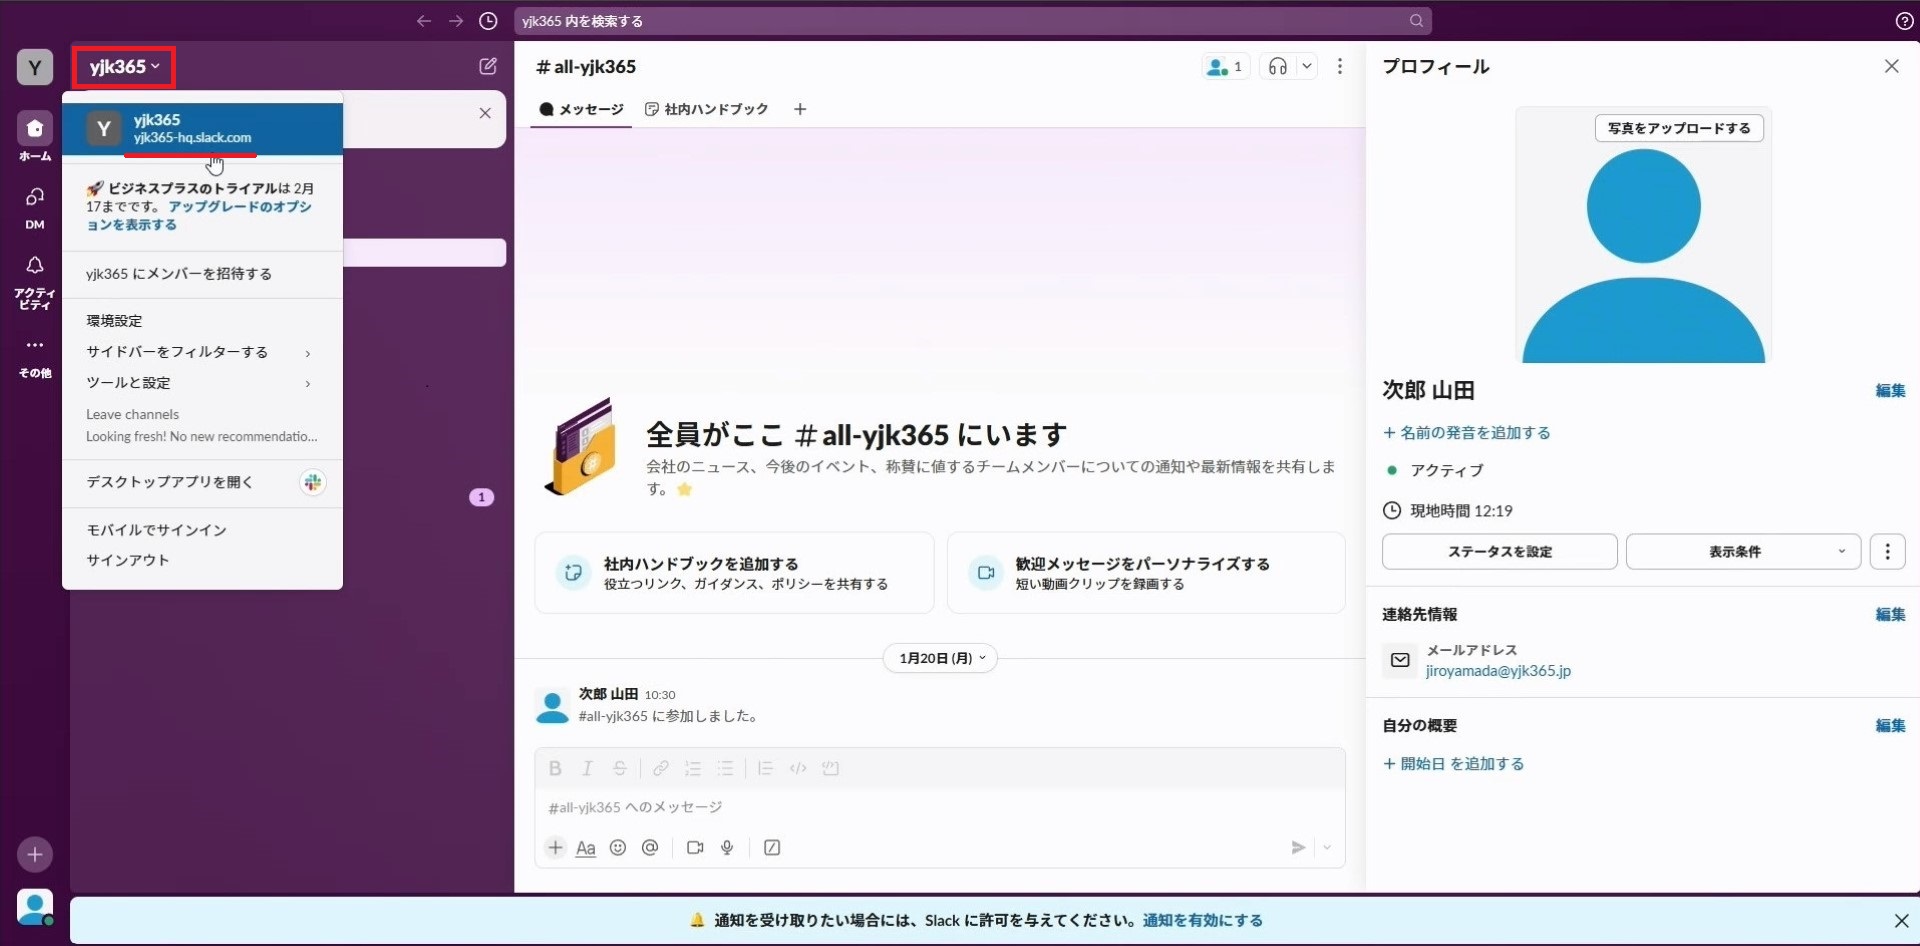The height and width of the screenshot is (946, 1920).
Task: Click サインアウト in the workspace menu
Action: [128, 560]
